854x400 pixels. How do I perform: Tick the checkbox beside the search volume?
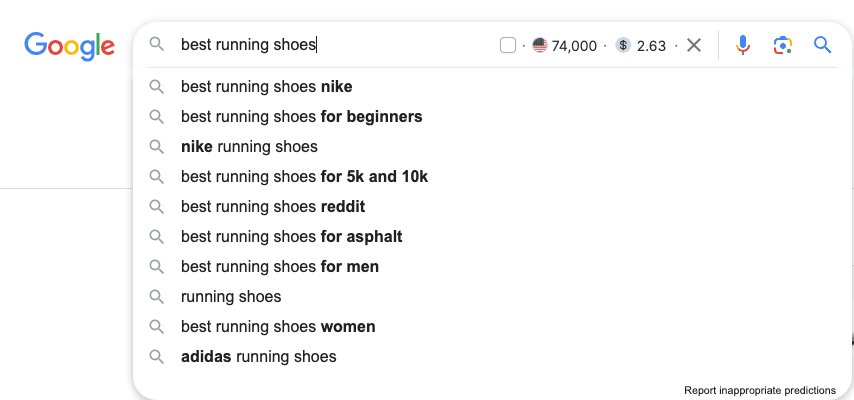508,45
